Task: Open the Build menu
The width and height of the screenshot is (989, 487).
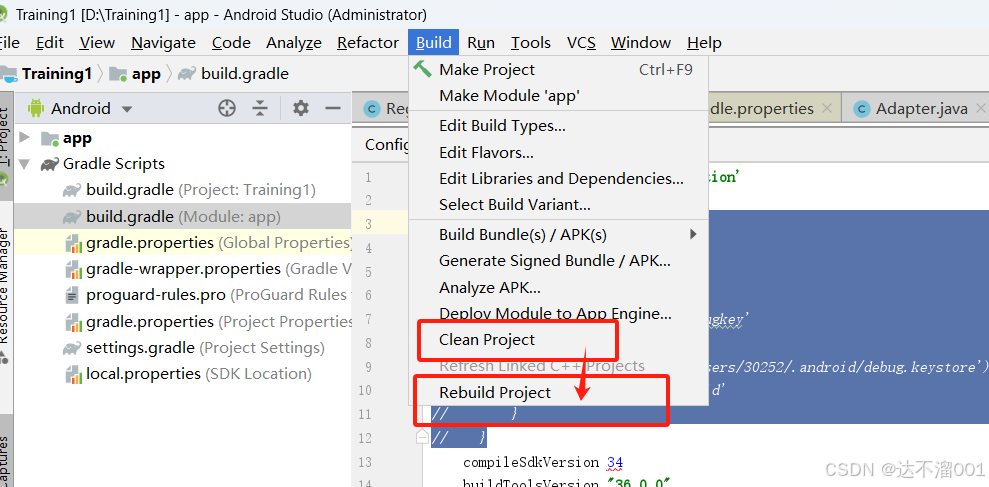Action: coord(433,43)
